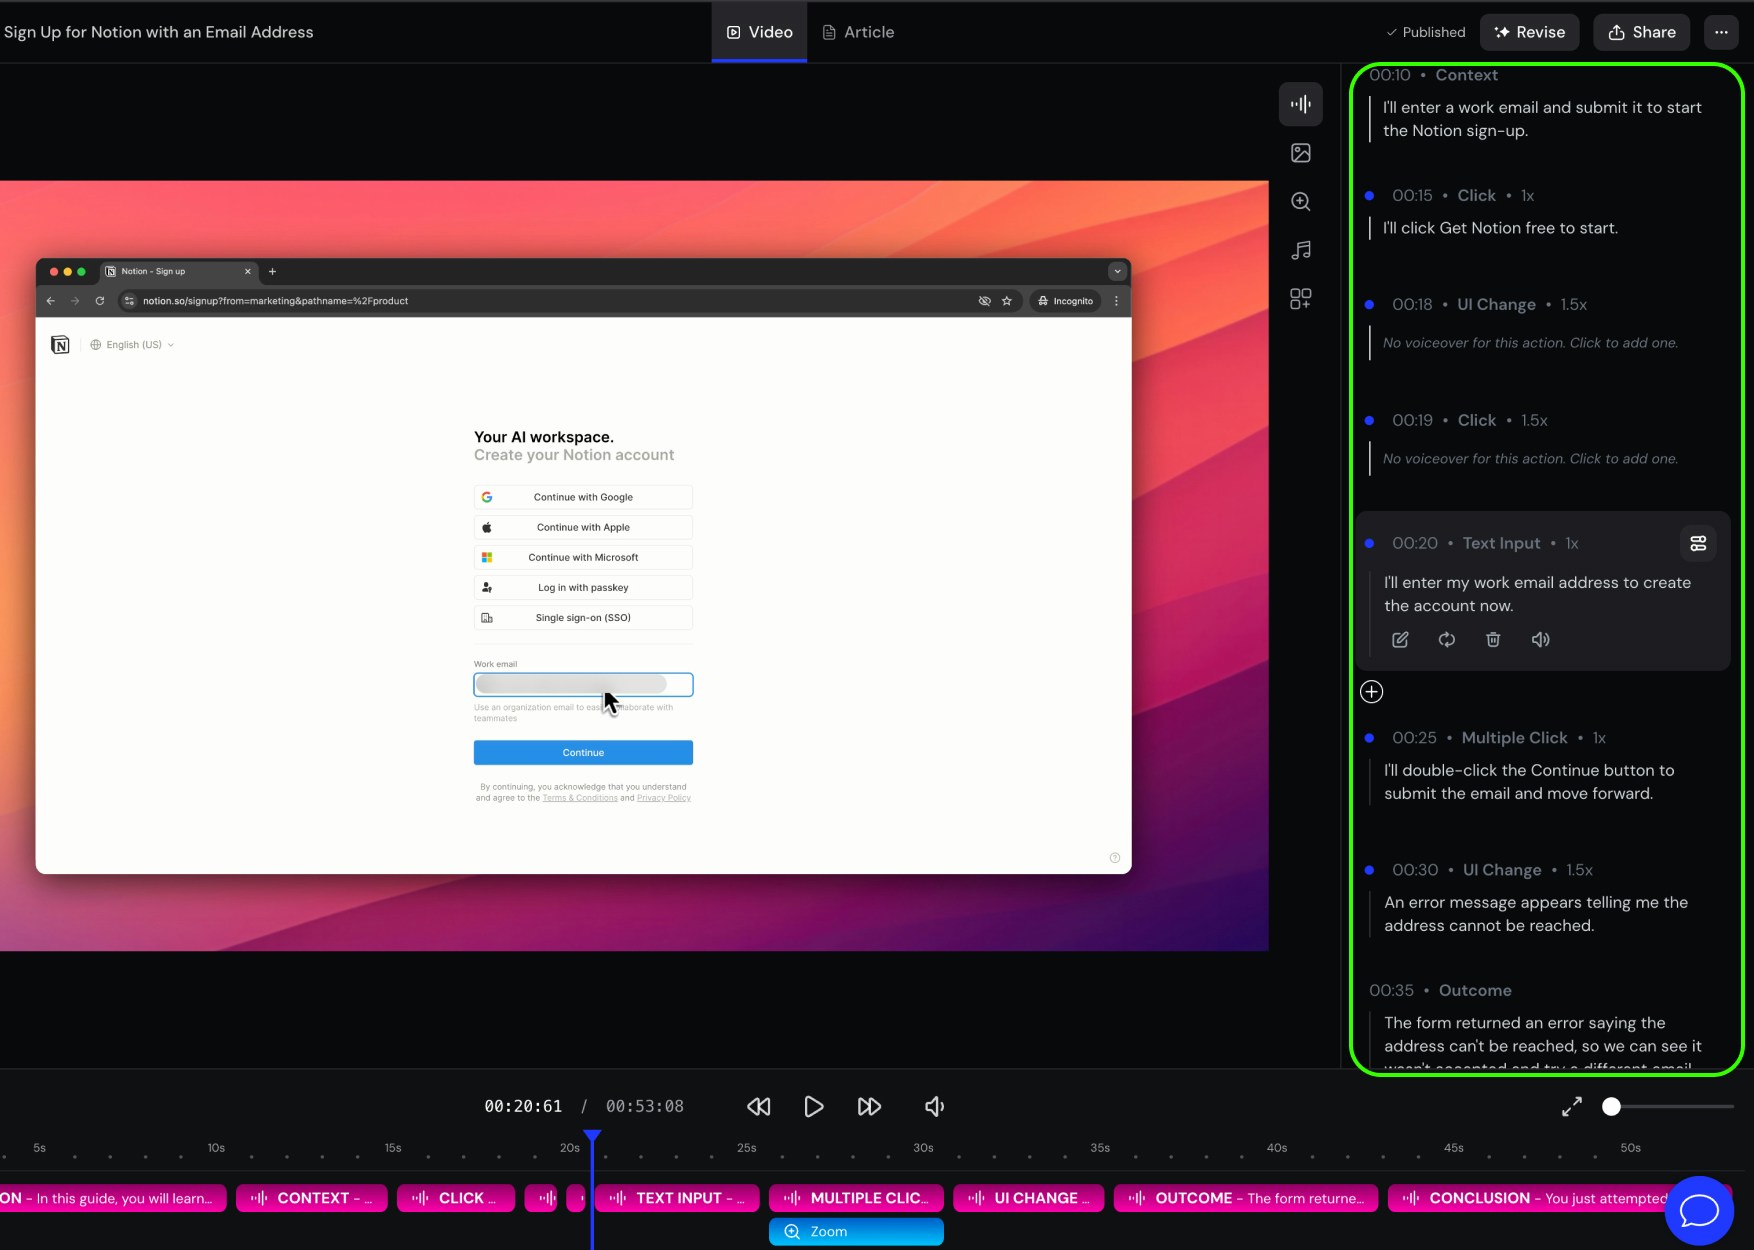This screenshot has width=1754, height=1250.
Task: Add voiceover to 00:19 Click step
Action: [1530, 459]
